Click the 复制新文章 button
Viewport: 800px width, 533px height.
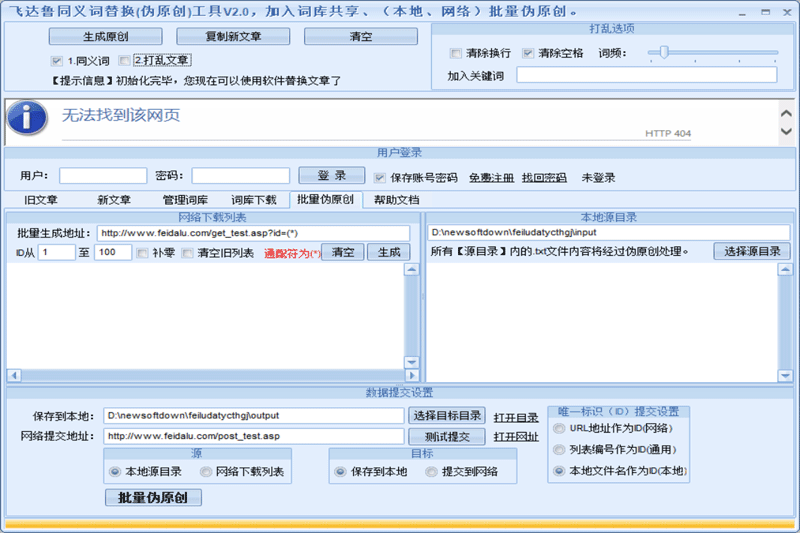pos(233,36)
